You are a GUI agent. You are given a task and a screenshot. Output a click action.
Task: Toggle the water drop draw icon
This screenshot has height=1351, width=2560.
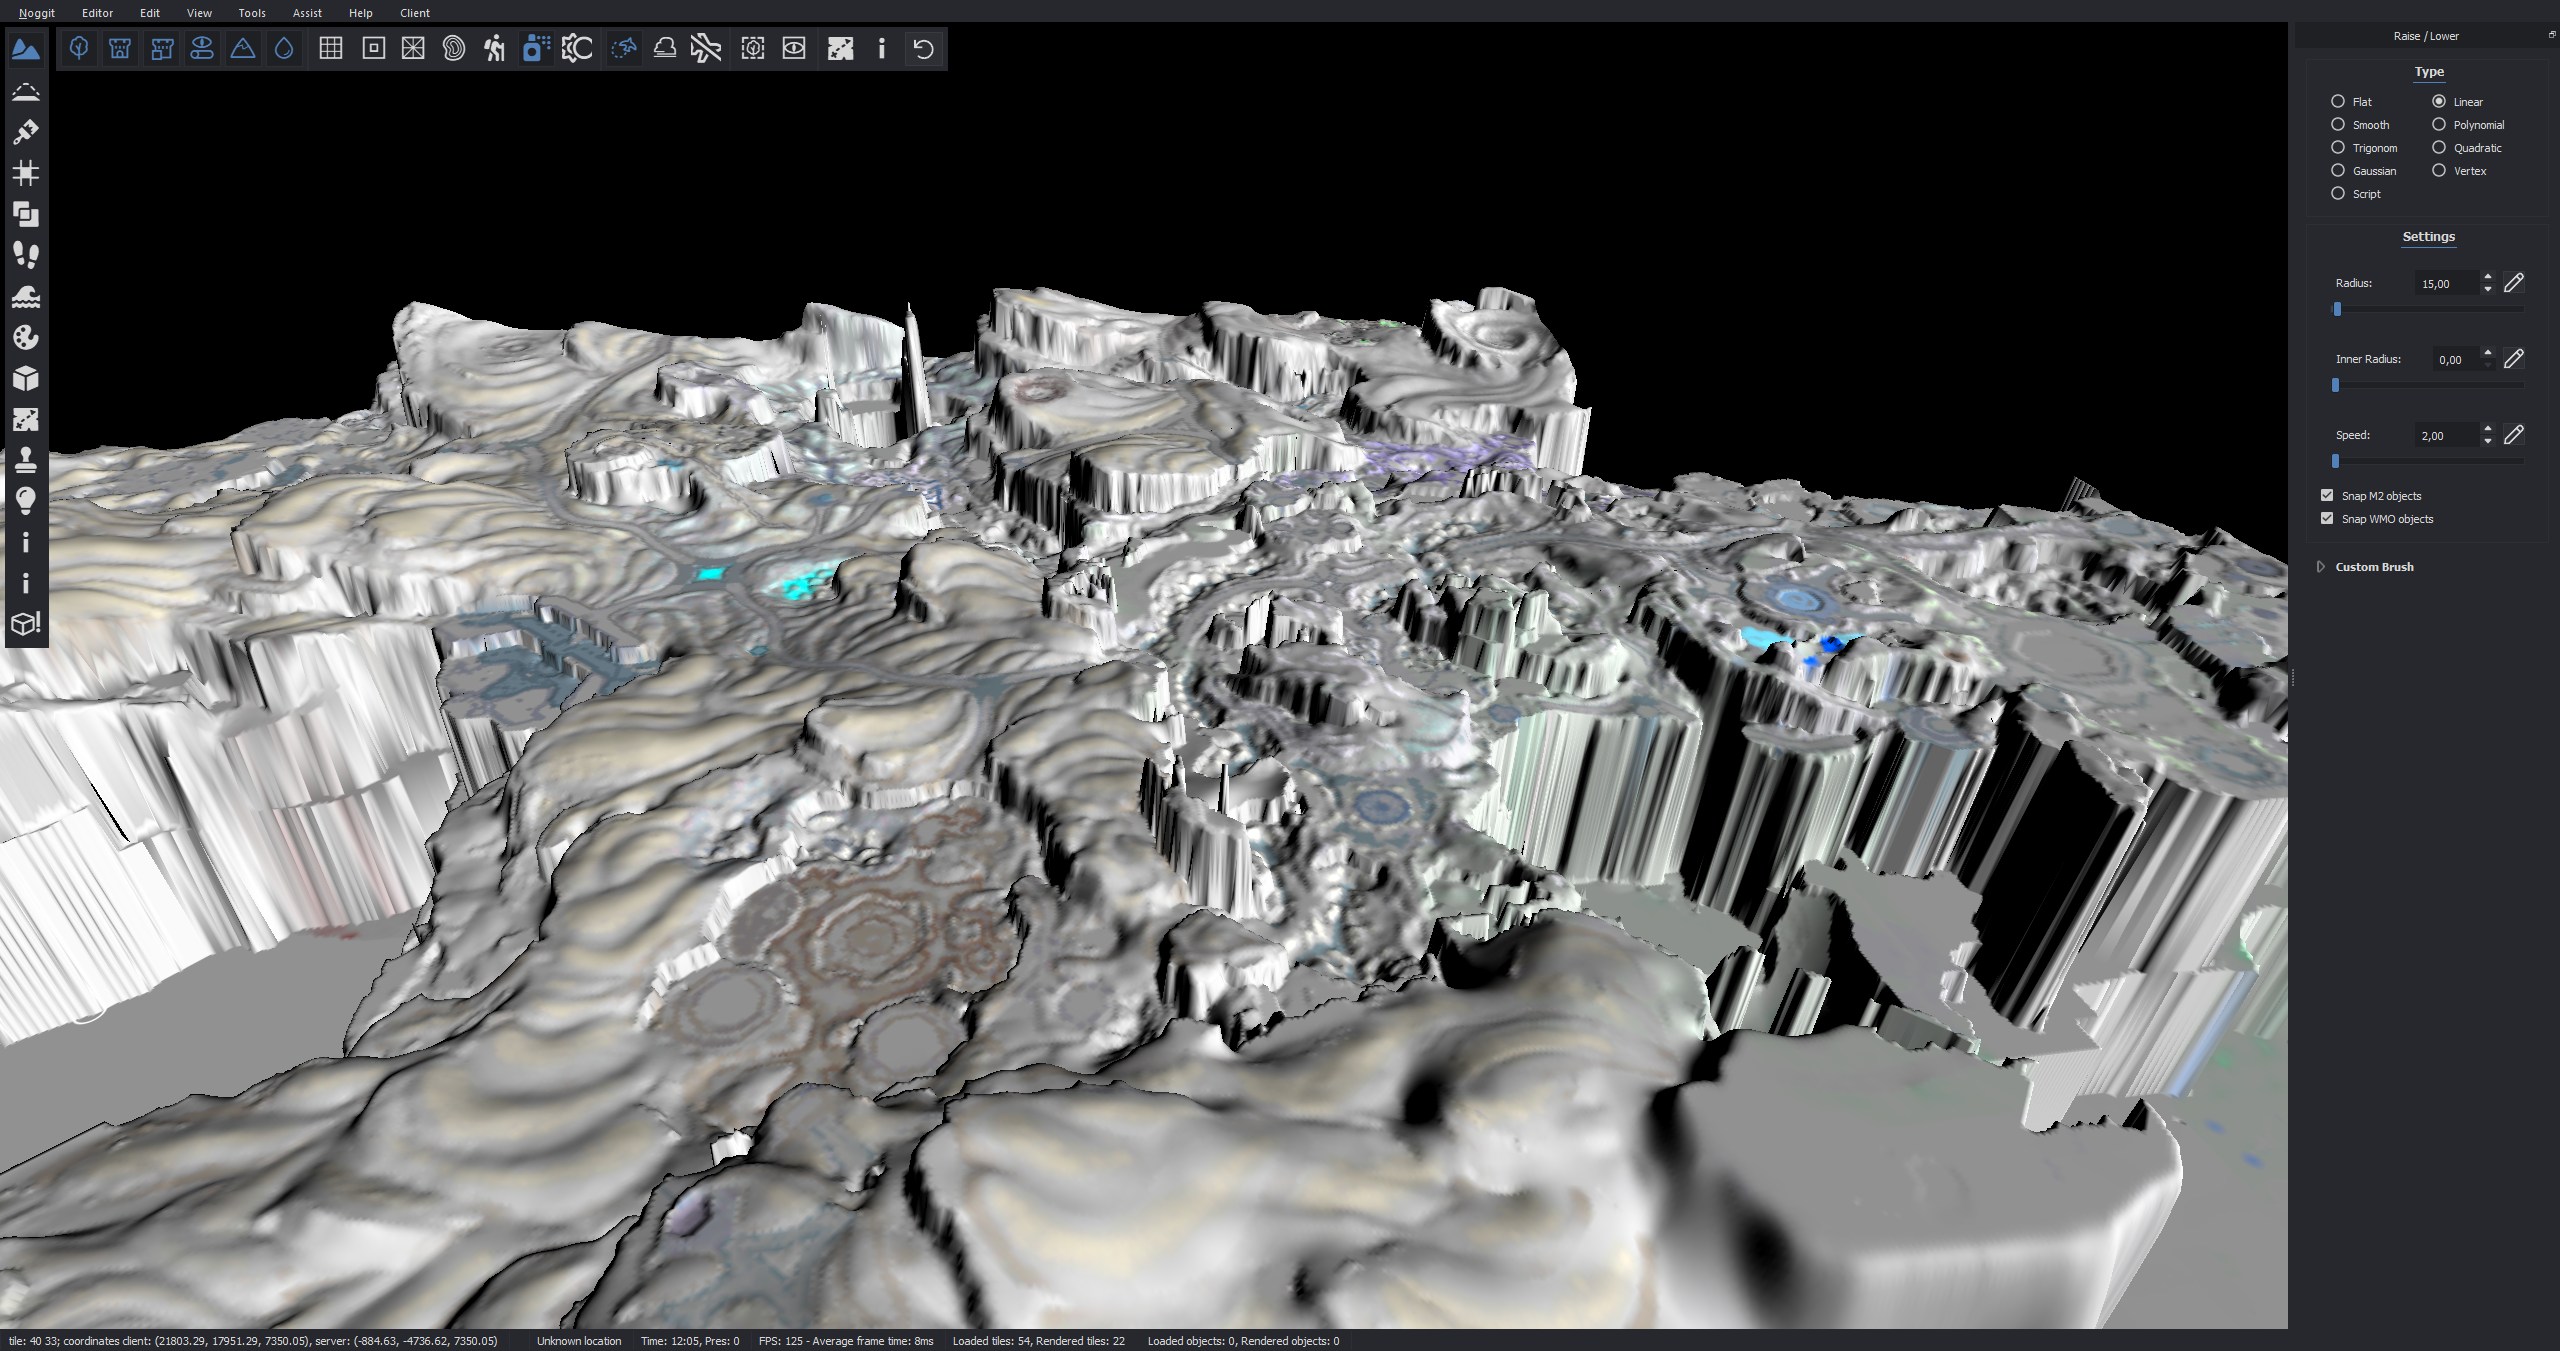pyautogui.click(x=284, y=48)
